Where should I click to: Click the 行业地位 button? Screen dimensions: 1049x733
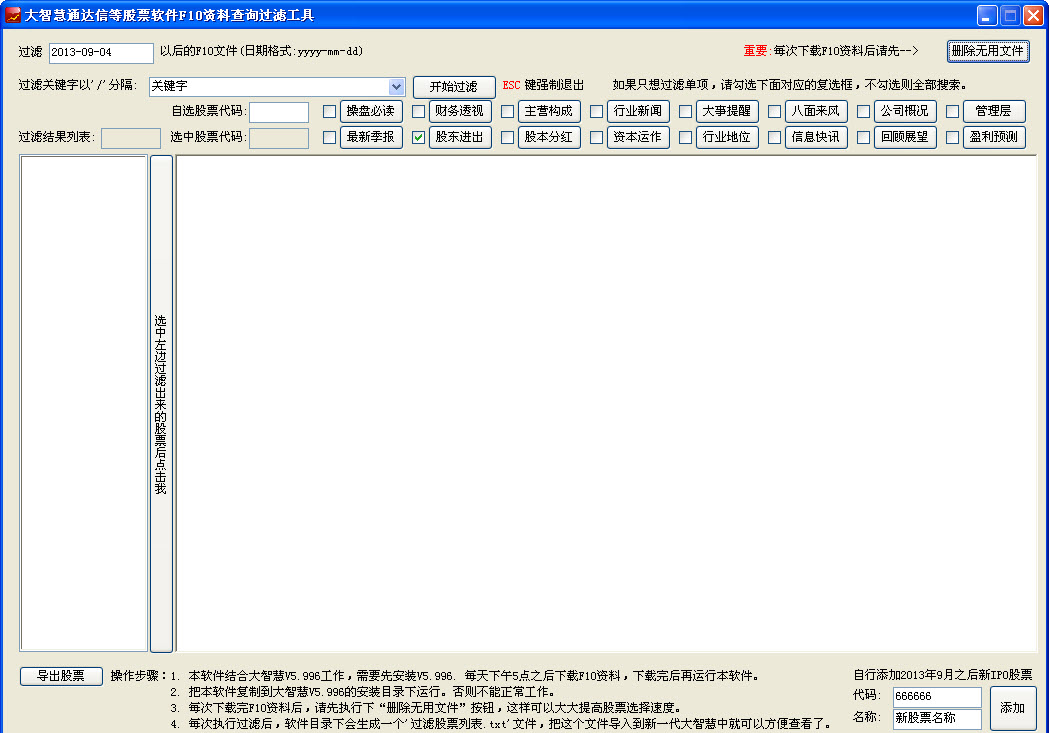pyautogui.click(x=727, y=137)
